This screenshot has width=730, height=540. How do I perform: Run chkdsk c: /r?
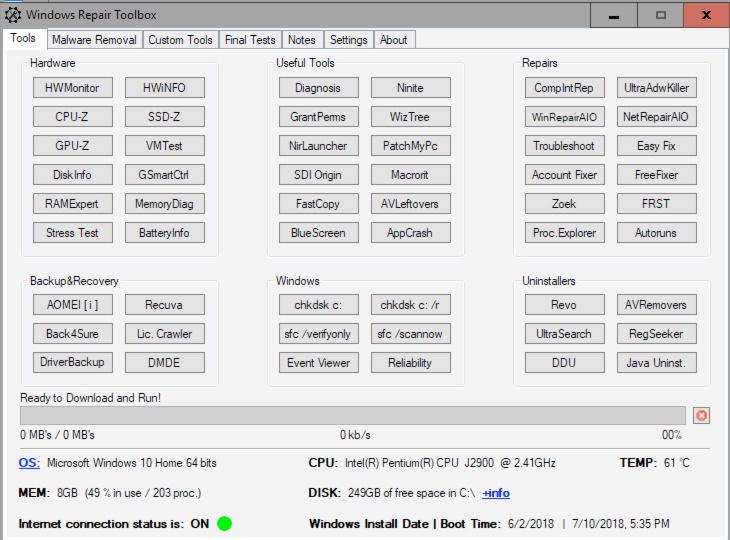pyautogui.click(x=411, y=304)
